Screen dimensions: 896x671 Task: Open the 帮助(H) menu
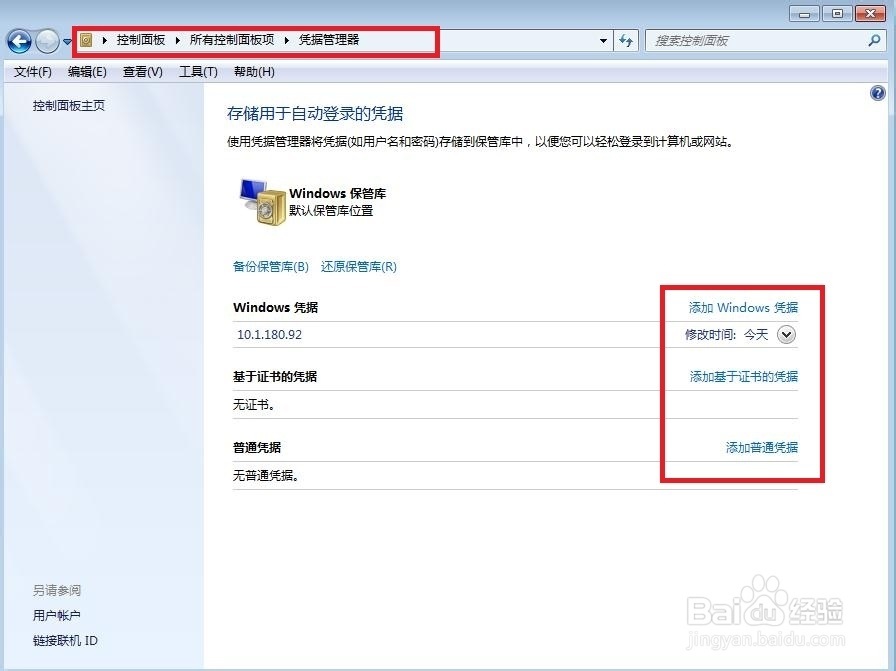pyautogui.click(x=254, y=71)
